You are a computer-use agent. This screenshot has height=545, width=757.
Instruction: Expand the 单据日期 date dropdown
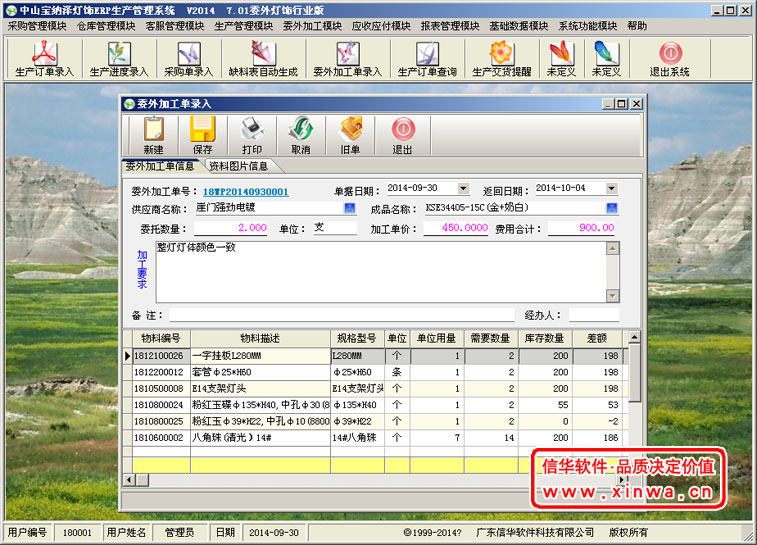(462, 188)
